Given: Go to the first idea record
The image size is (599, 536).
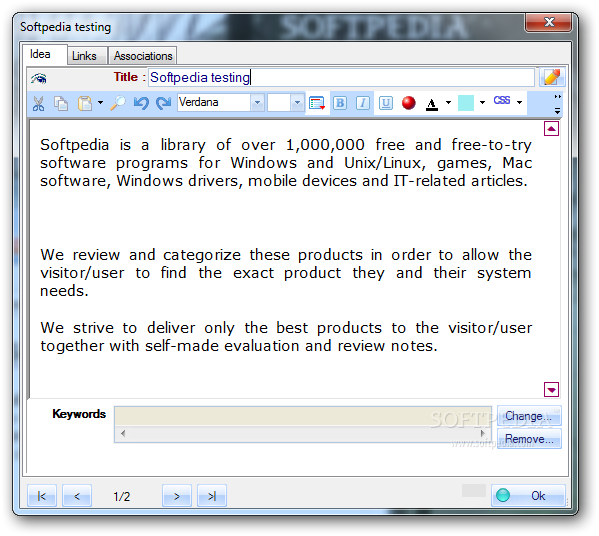Looking at the screenshot, I should 42,496.
